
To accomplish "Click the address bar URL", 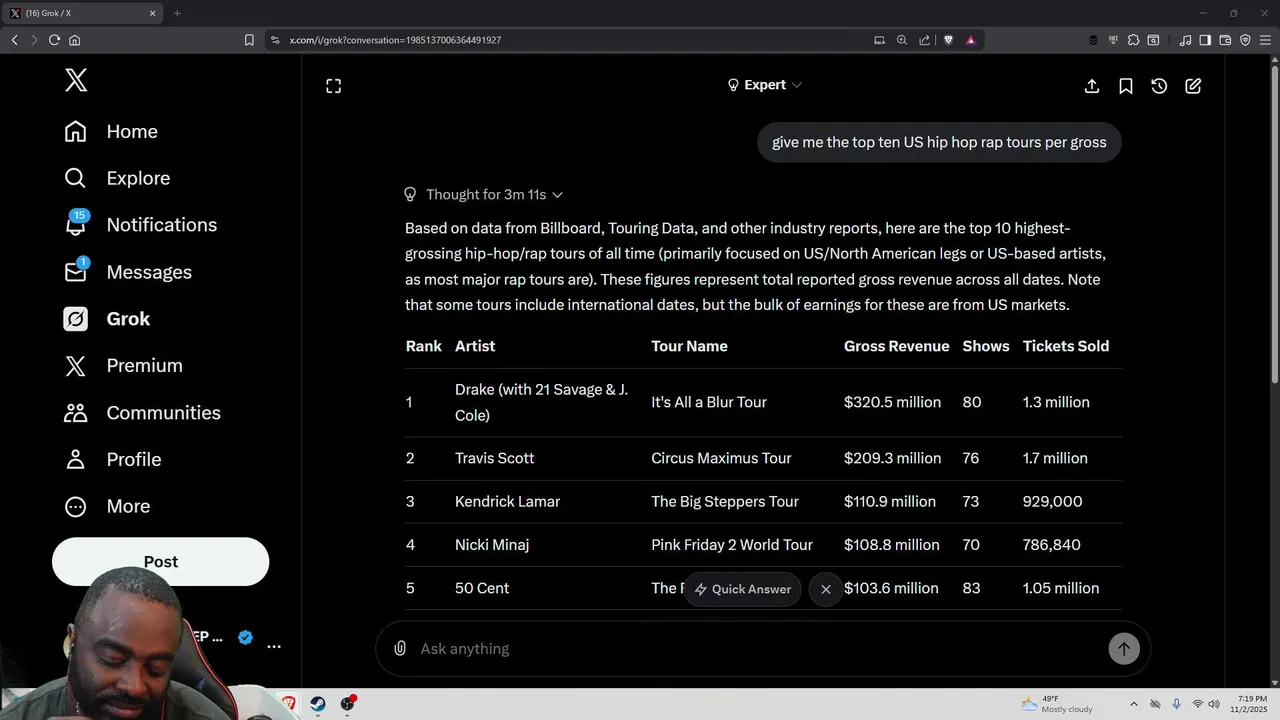I will click(395, 40).
